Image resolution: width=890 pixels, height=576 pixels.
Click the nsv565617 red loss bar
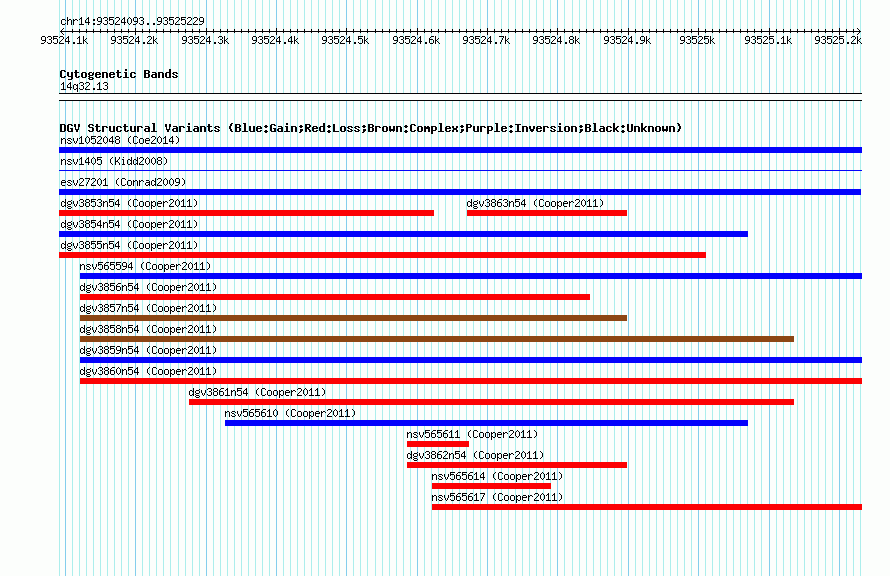647,507
